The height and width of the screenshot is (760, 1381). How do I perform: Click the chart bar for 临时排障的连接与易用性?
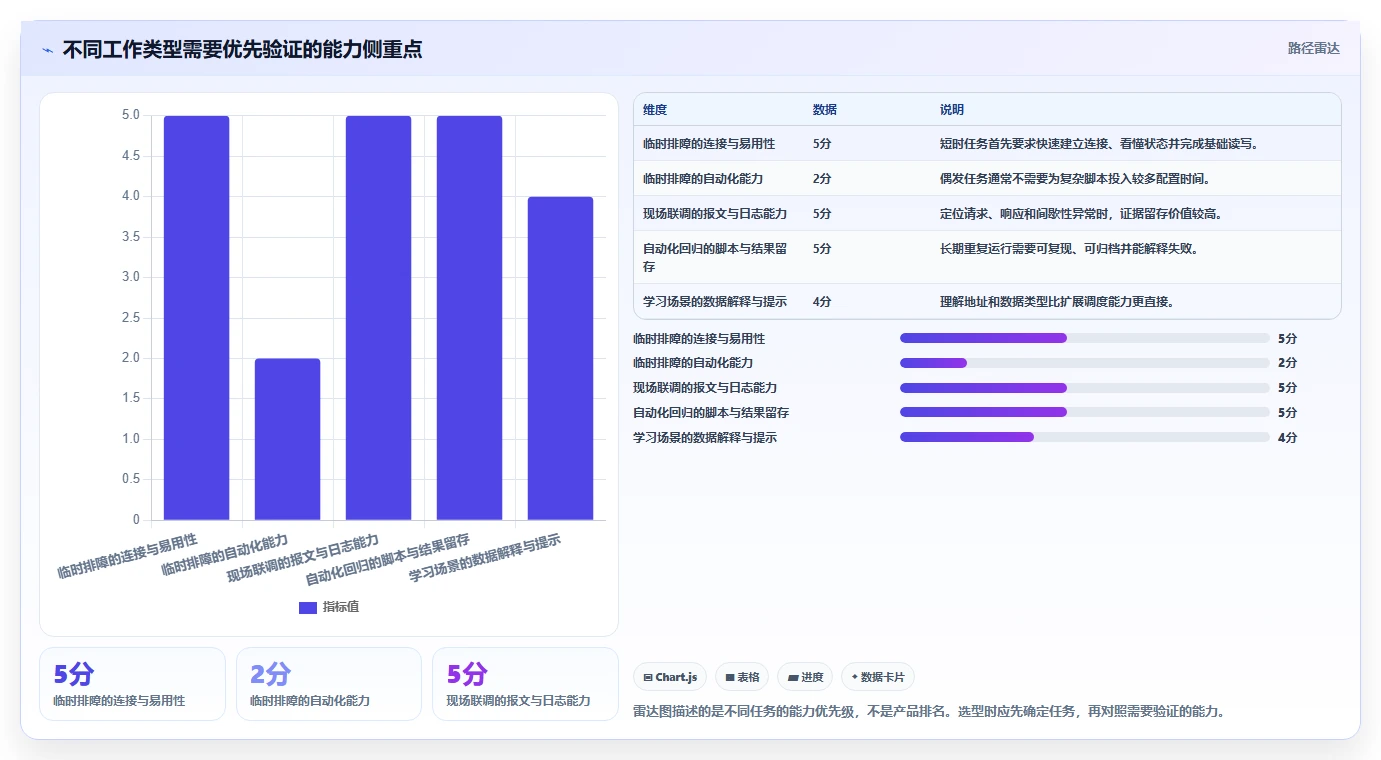pos(197,318)
